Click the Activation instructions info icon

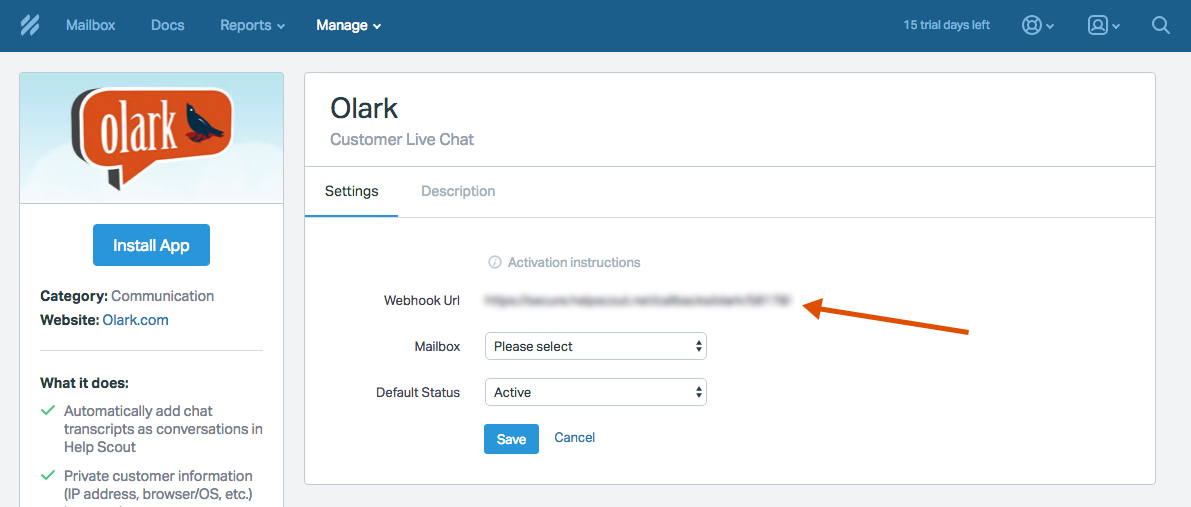pos(494,263)
